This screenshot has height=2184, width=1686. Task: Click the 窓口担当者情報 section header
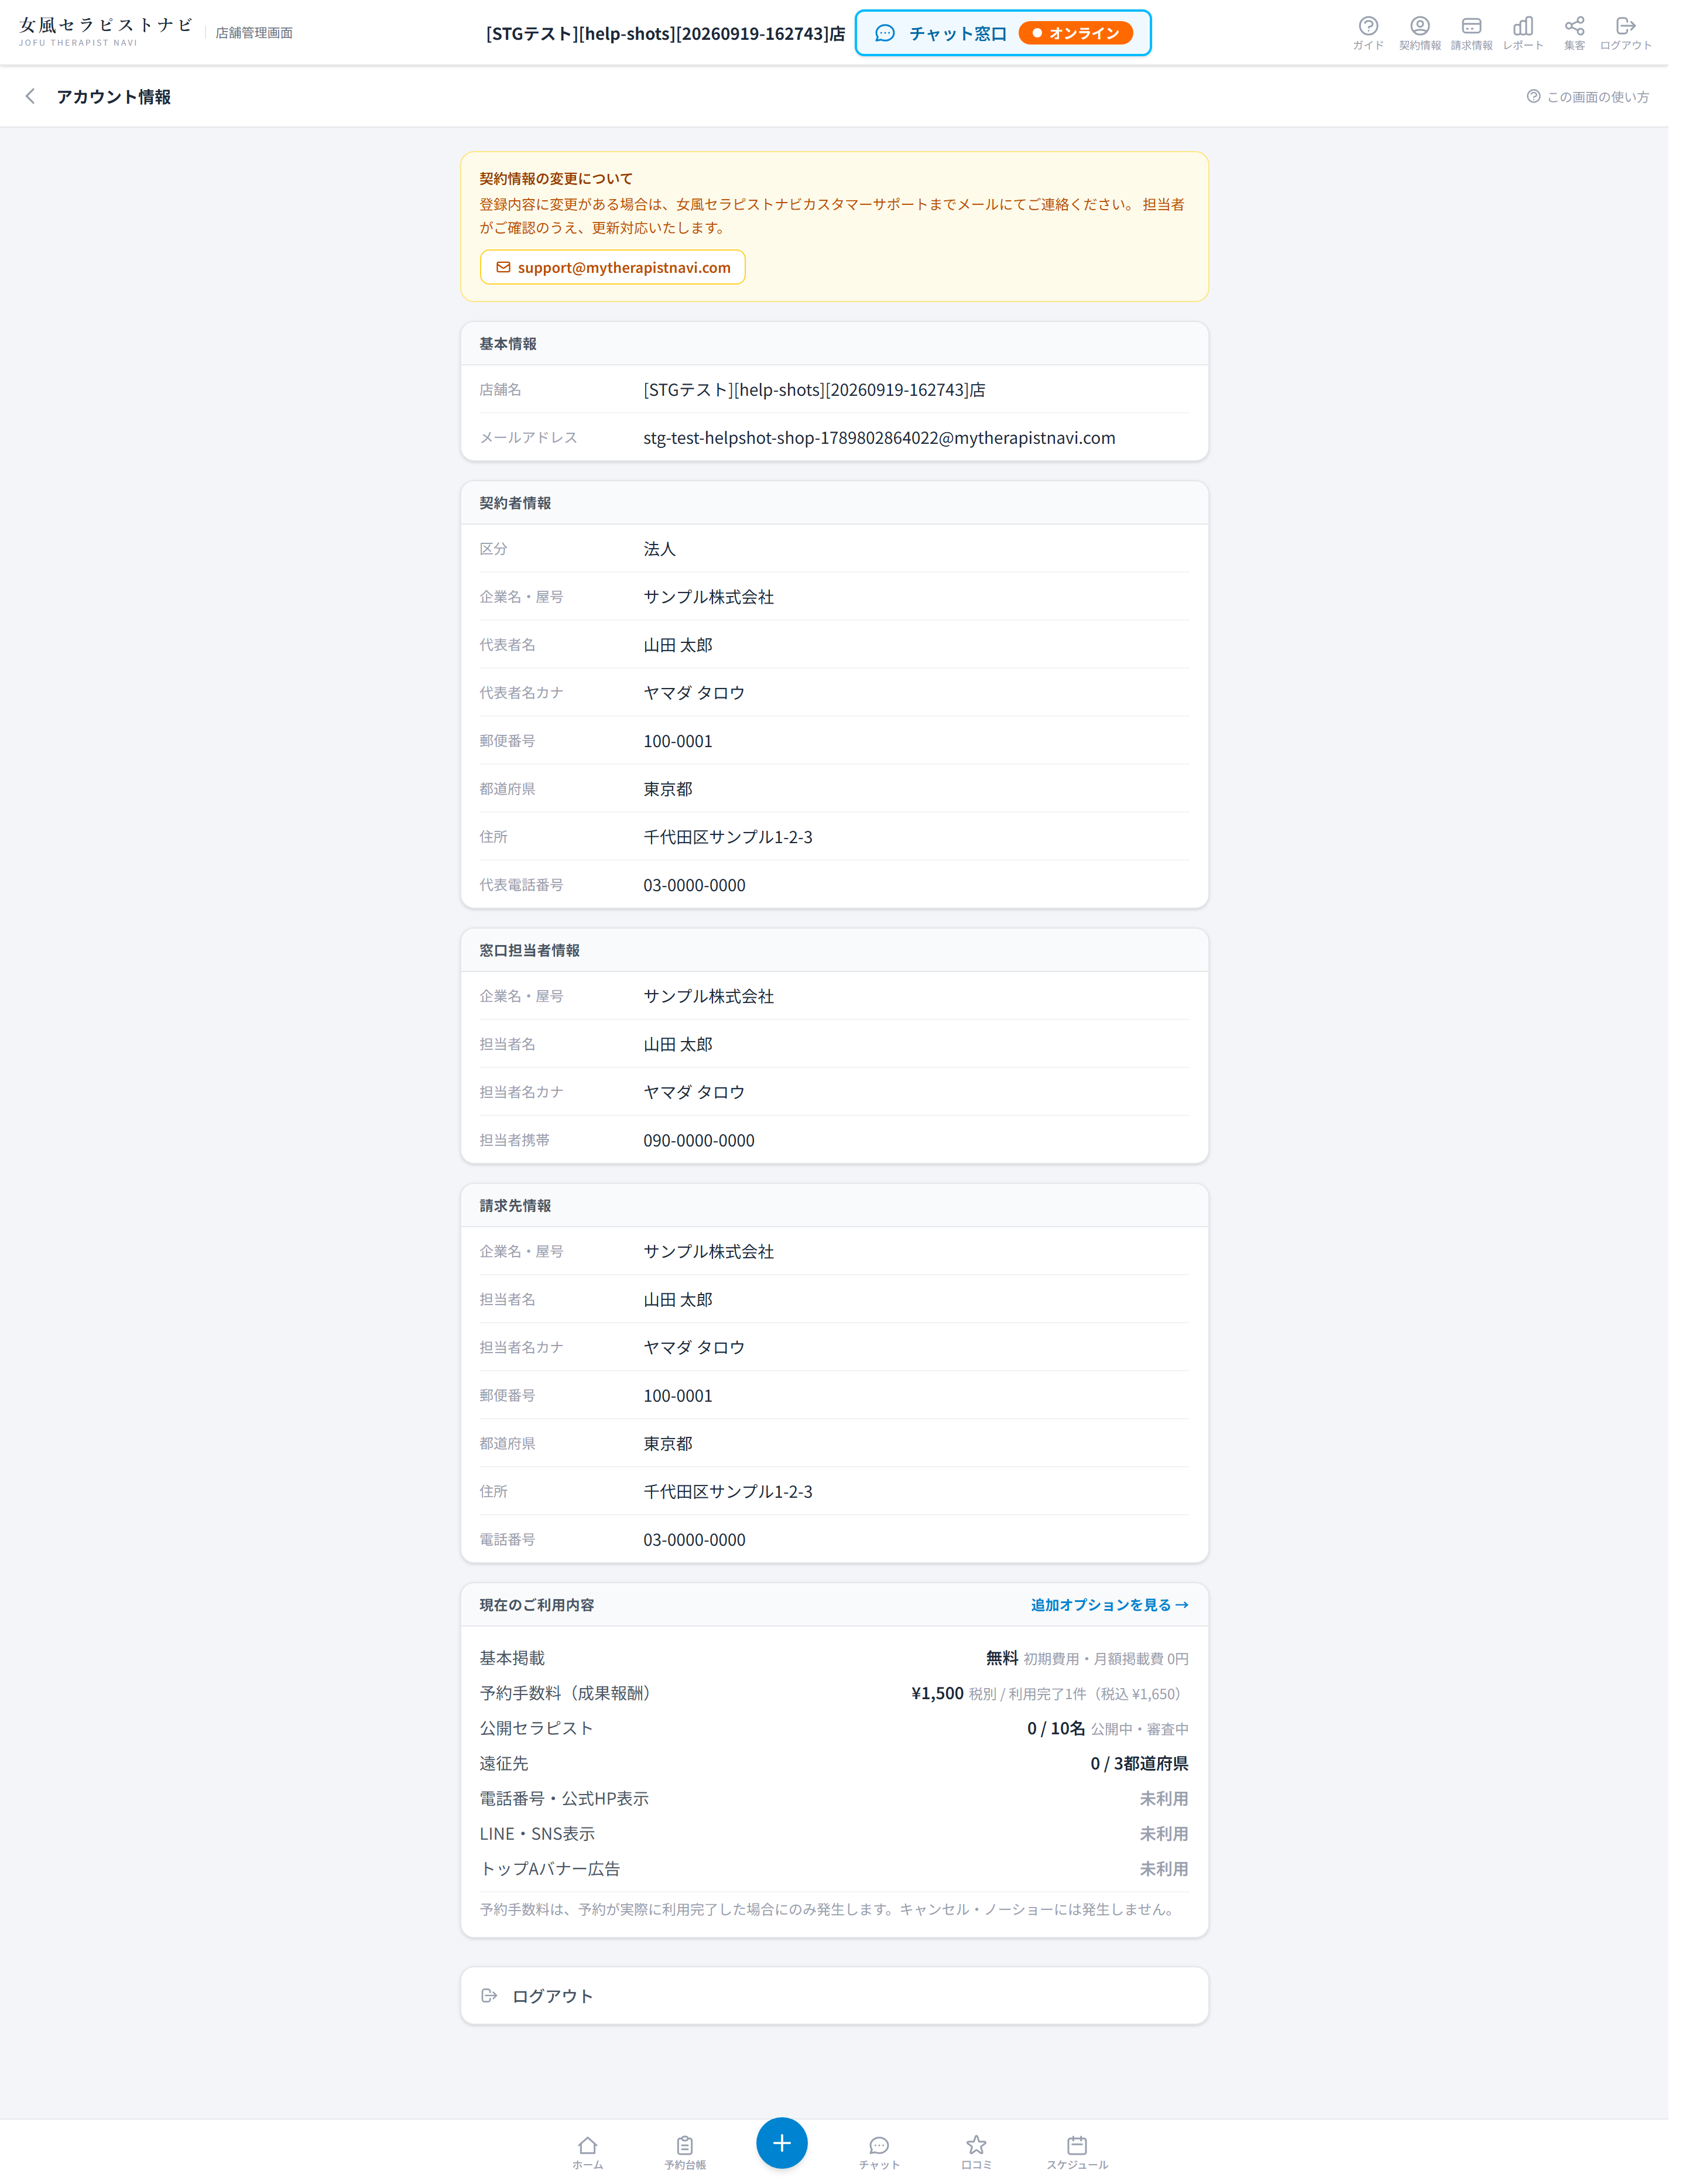pos(529,950)
